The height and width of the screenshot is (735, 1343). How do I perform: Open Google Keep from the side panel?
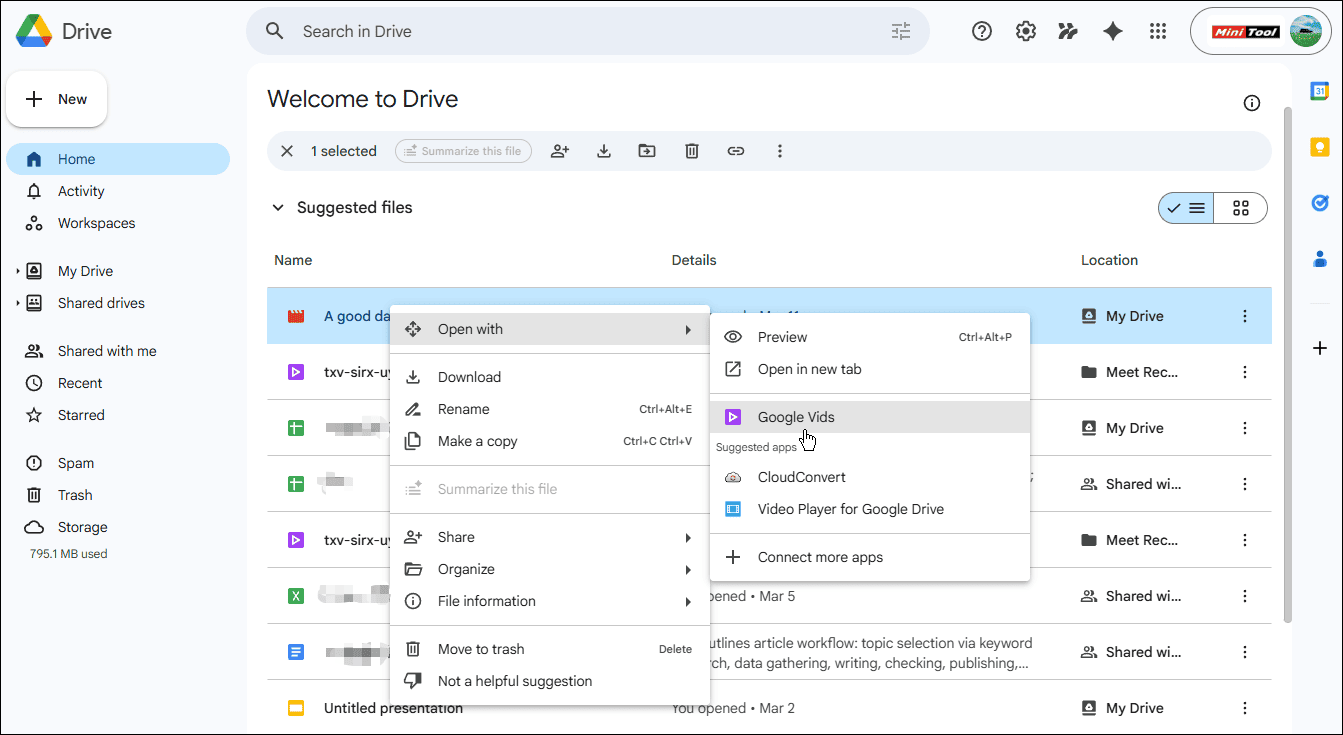1319,146
